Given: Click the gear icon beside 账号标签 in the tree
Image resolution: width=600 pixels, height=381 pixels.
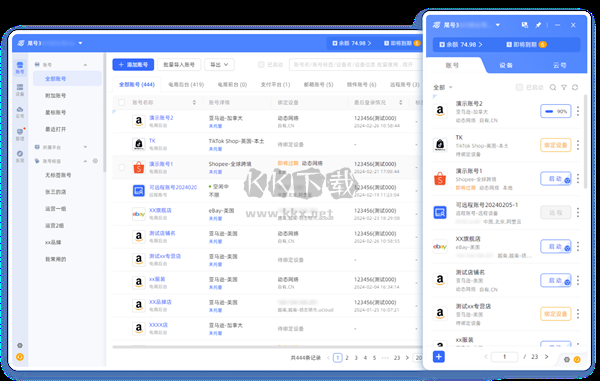Looking at the screenshot, I should coord(95,161).
